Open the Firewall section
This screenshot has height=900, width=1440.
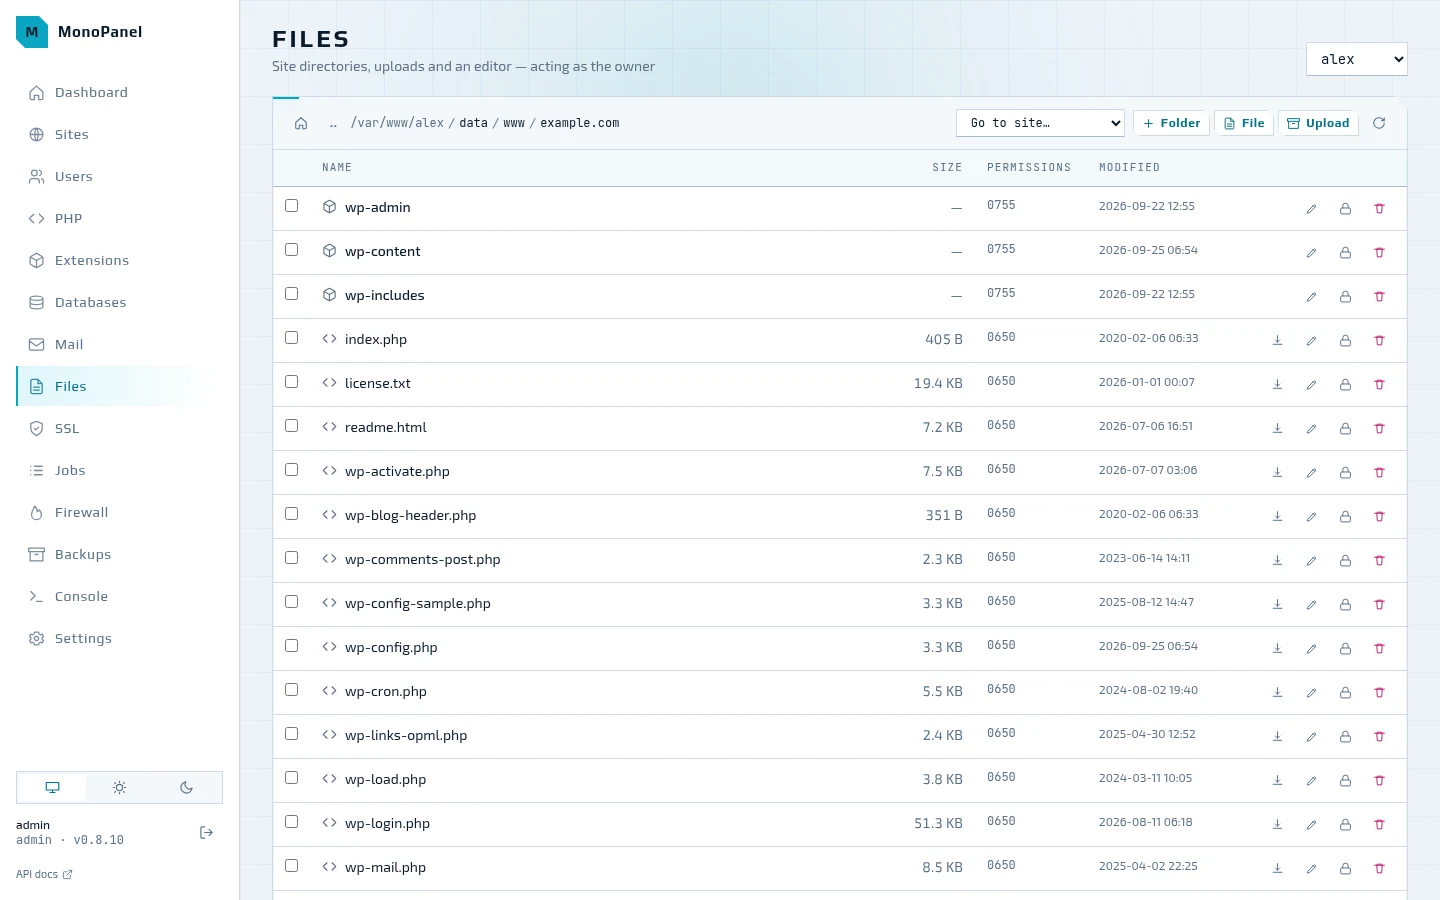click(x=120, y=512)
